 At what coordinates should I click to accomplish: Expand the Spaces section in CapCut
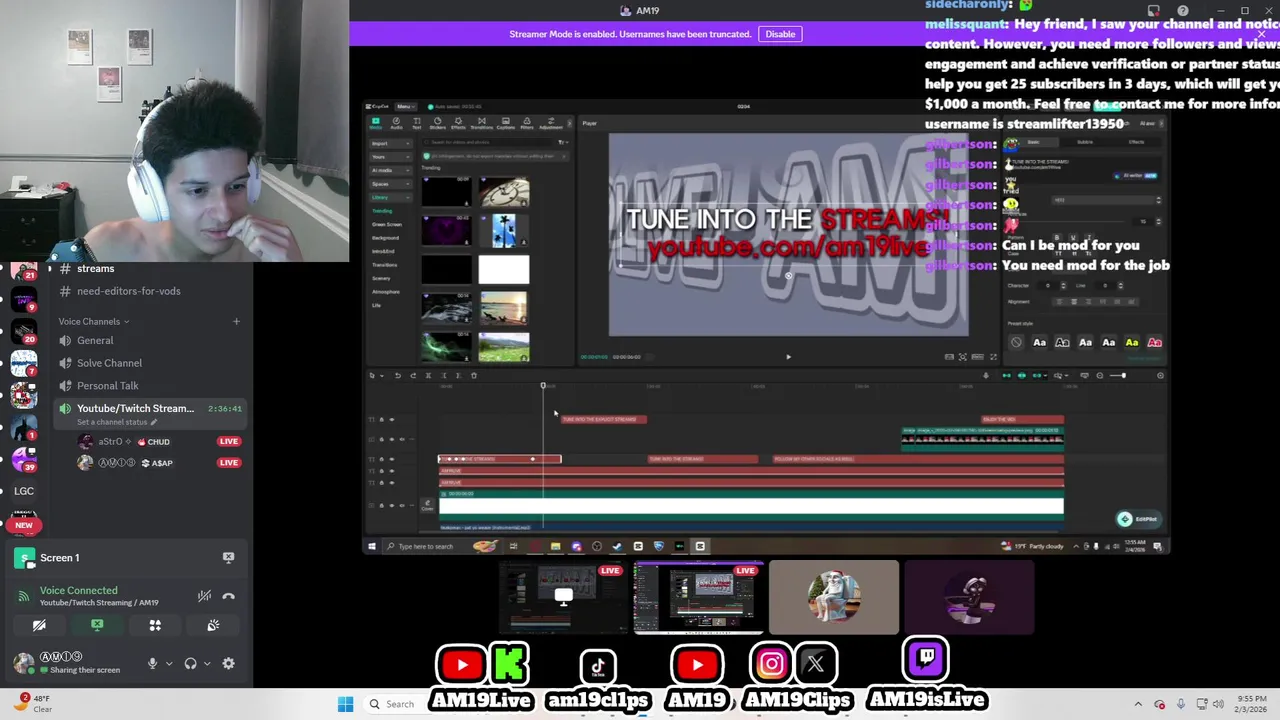(x=390, y=184)
